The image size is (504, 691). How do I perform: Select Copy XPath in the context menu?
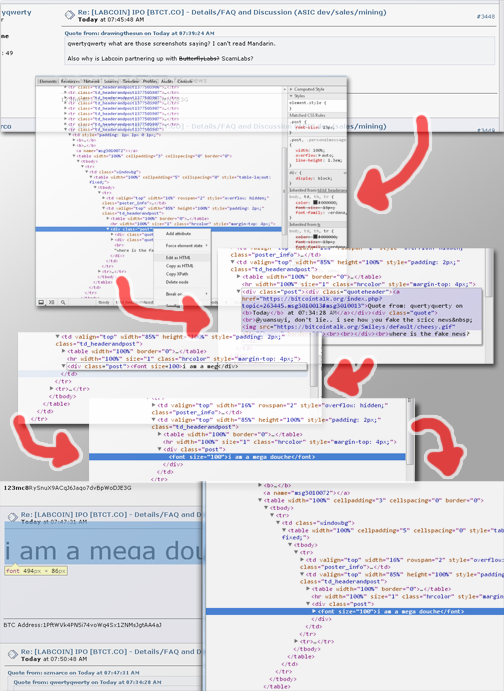click(182, 274)
